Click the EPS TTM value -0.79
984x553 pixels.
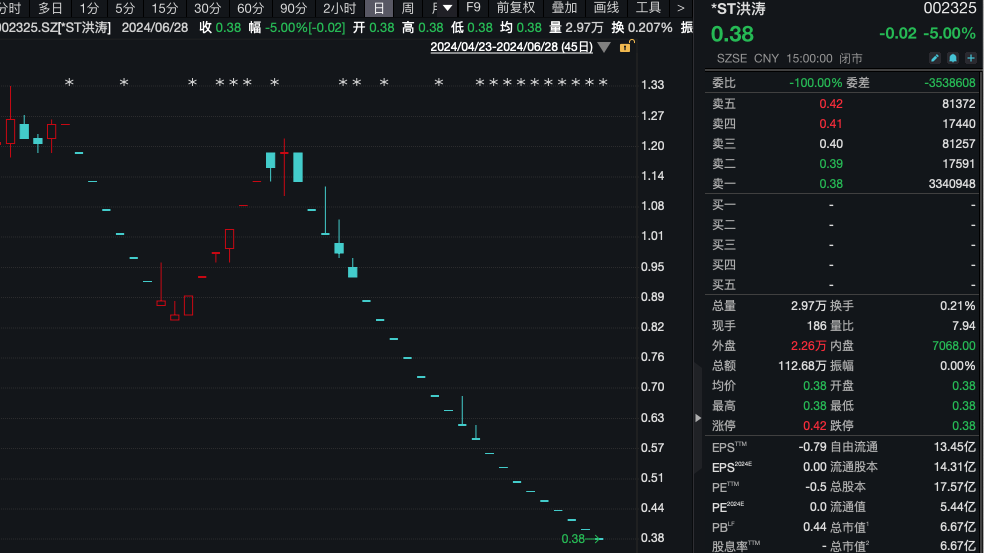click(812, 447)
